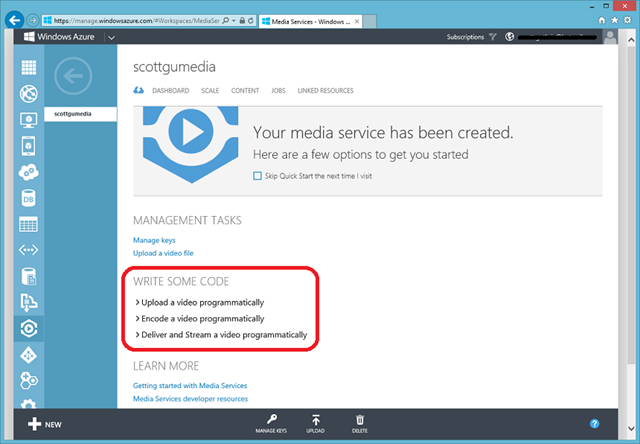Open a new browser tab
640x444 pixels.
point(369,21)
